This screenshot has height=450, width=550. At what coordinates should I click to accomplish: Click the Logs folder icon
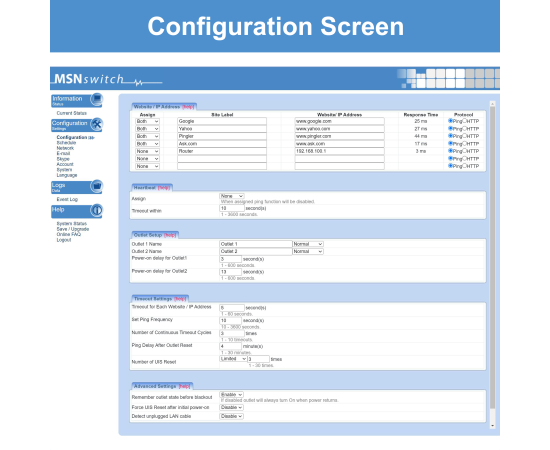point(96,186)
